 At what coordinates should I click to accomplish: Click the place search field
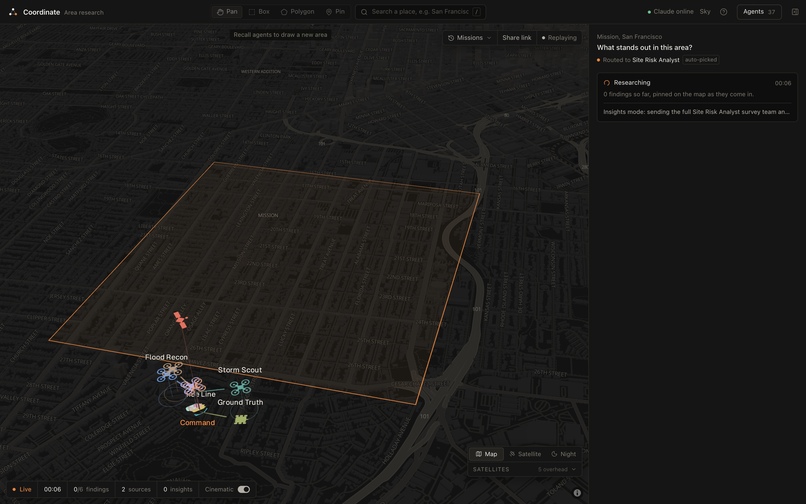click(420, 12)
